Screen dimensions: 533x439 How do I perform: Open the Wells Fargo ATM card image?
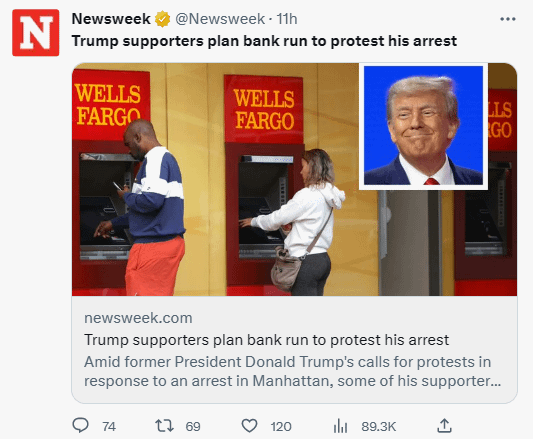pos(294,179)
